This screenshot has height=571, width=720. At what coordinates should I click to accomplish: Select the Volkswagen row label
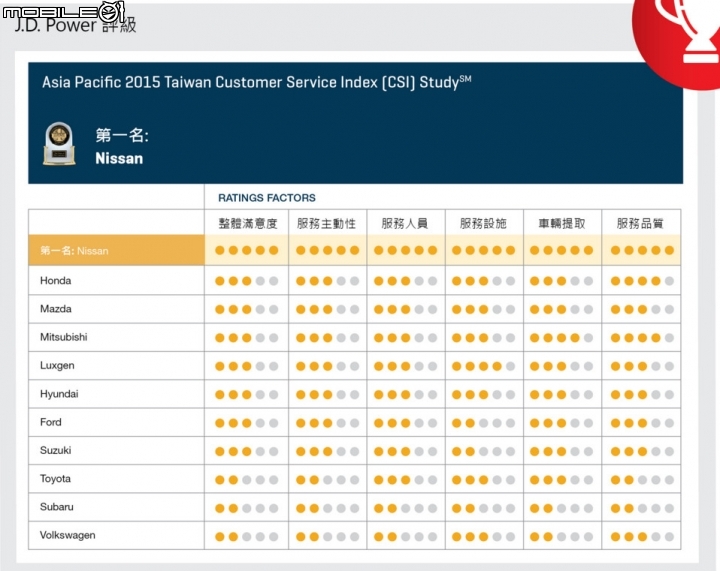coord(68,535)
